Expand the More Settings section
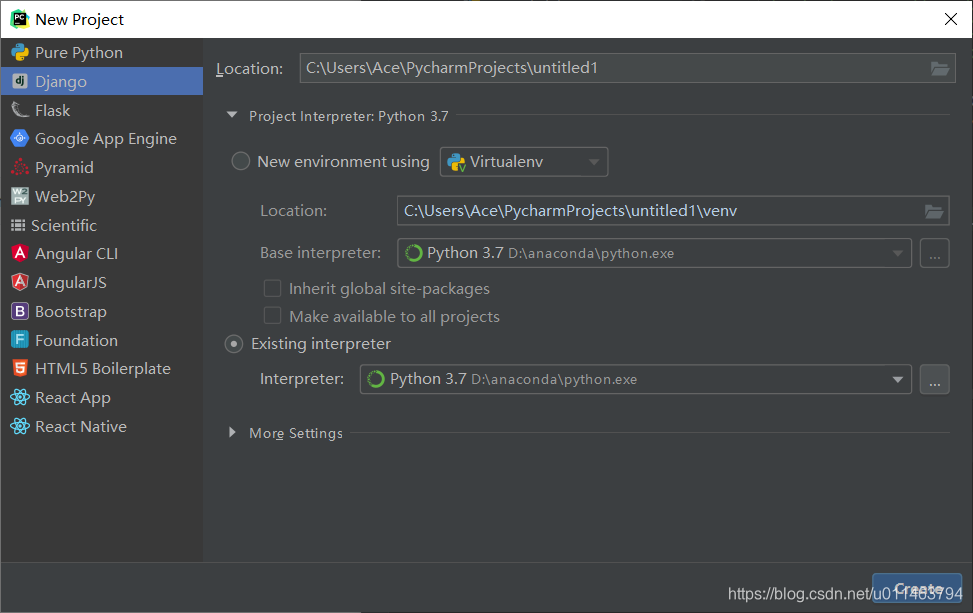The image size is (973, 613). click(232, 432)
